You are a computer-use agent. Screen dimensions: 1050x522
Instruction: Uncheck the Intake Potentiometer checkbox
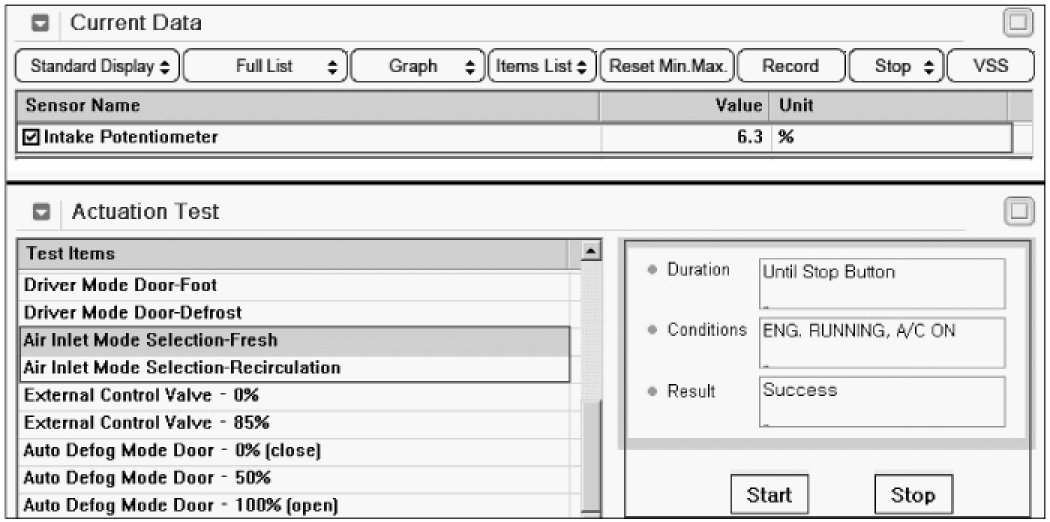tap(31, 137)
